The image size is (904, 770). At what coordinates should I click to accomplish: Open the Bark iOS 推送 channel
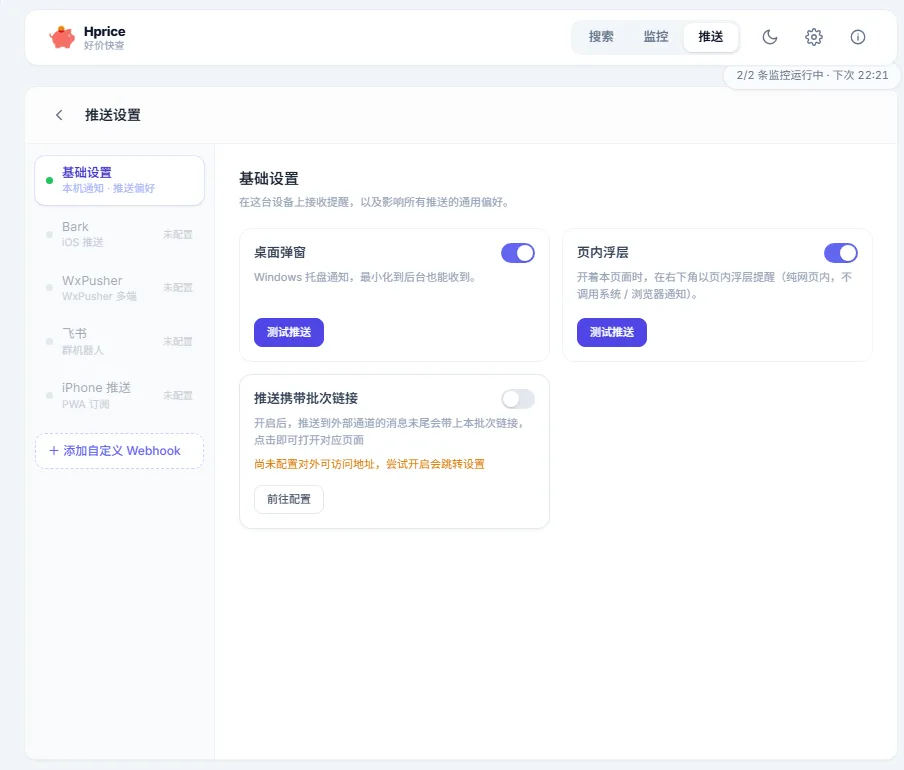point(119,234)
